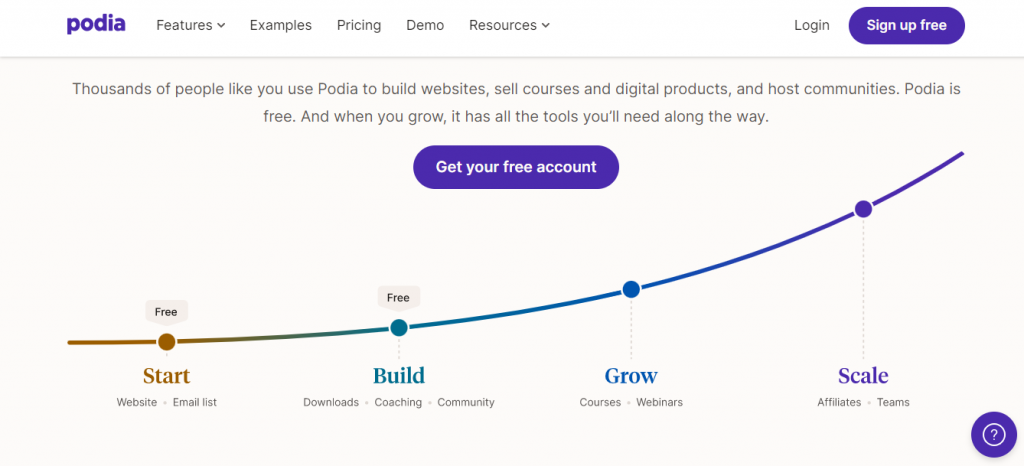
Task: Click the Login link
Action: 812,25
